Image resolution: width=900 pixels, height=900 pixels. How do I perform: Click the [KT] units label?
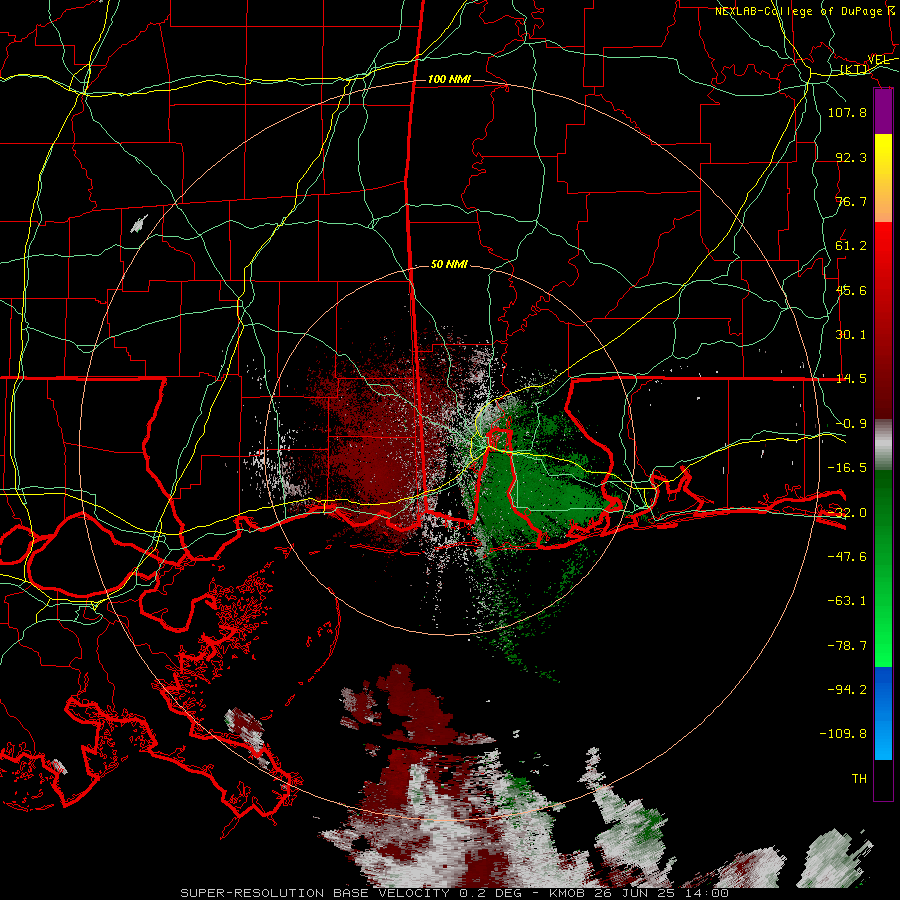pyautogui.click(x=853, y=70)
